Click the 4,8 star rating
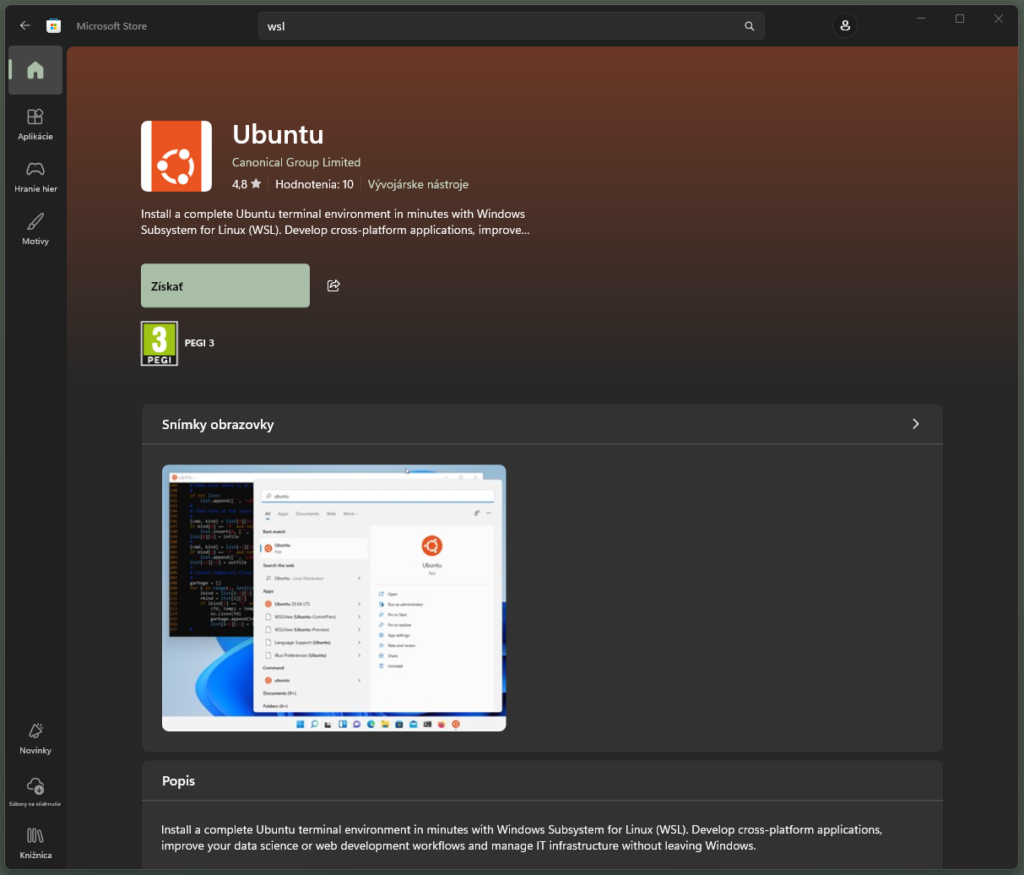1024x875 pixels. (246, 184)
